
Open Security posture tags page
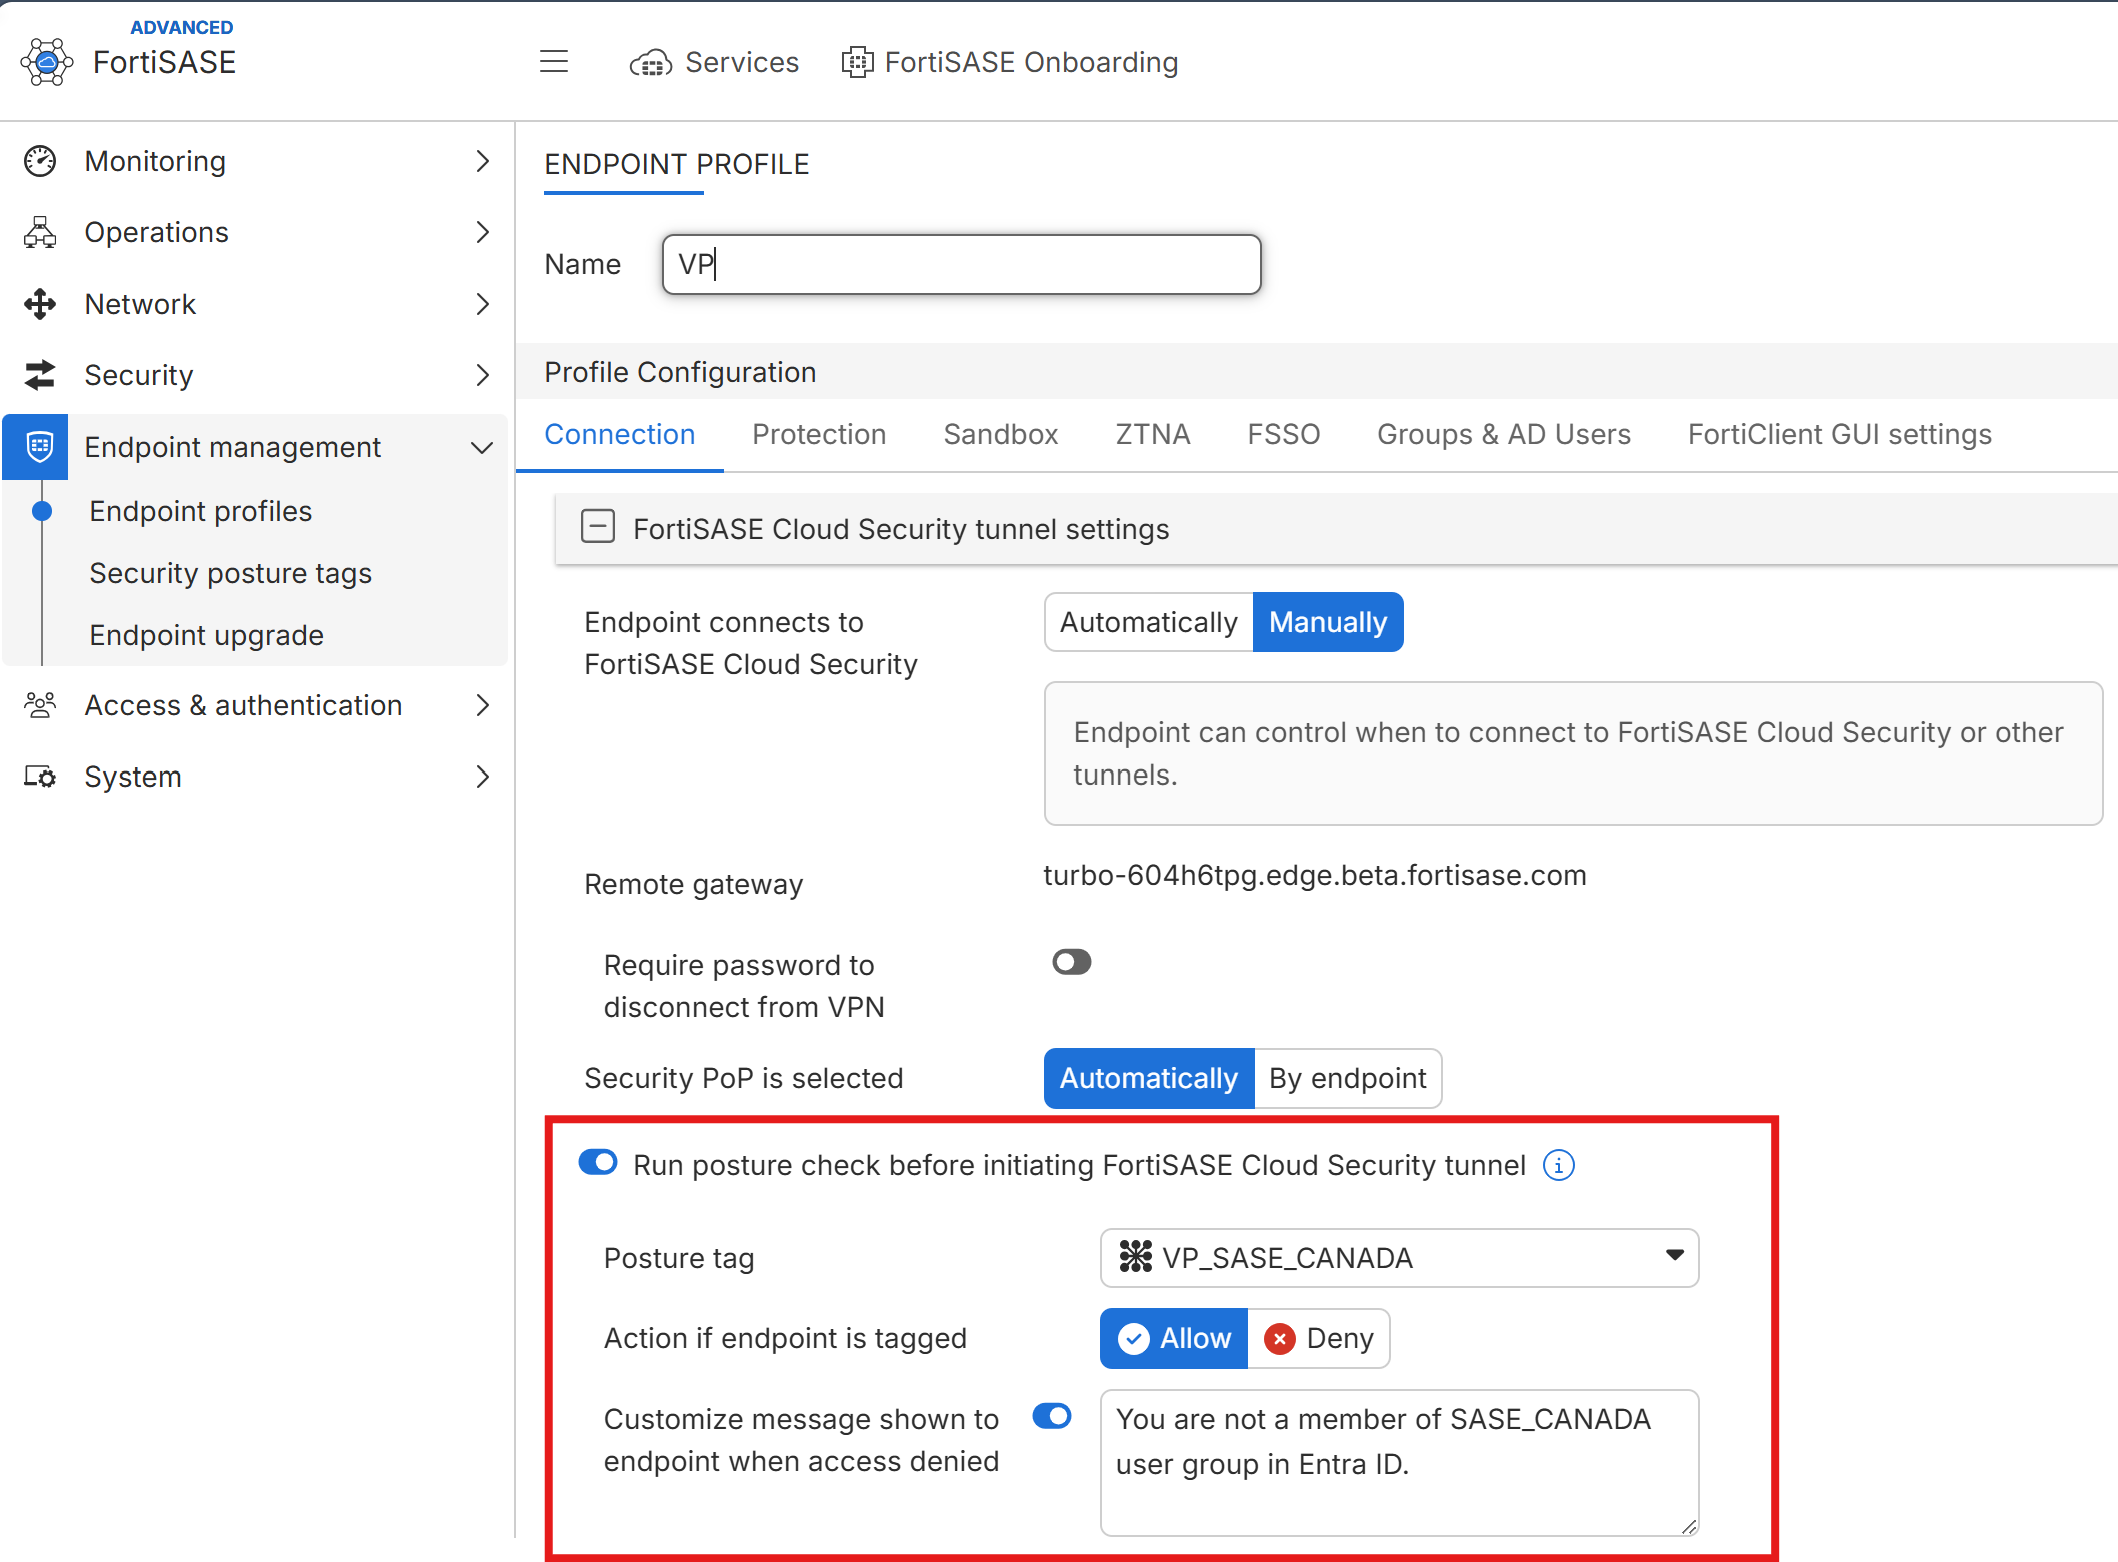(230, 573)
